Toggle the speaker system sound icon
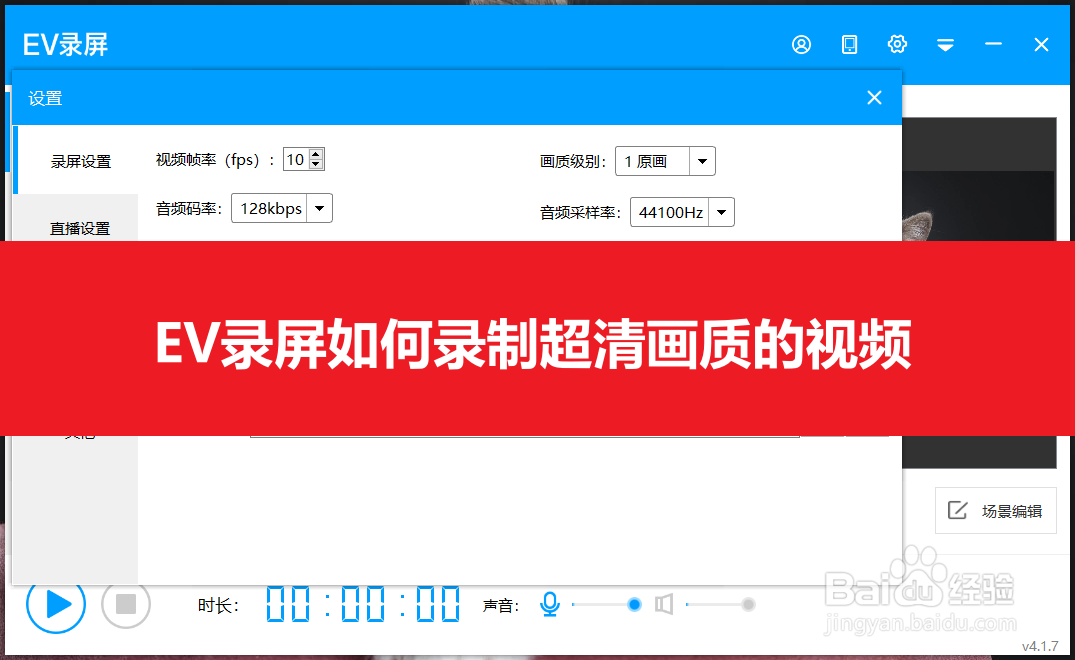The height and width of the screenshot is (660, 1075). click(664, 604)
